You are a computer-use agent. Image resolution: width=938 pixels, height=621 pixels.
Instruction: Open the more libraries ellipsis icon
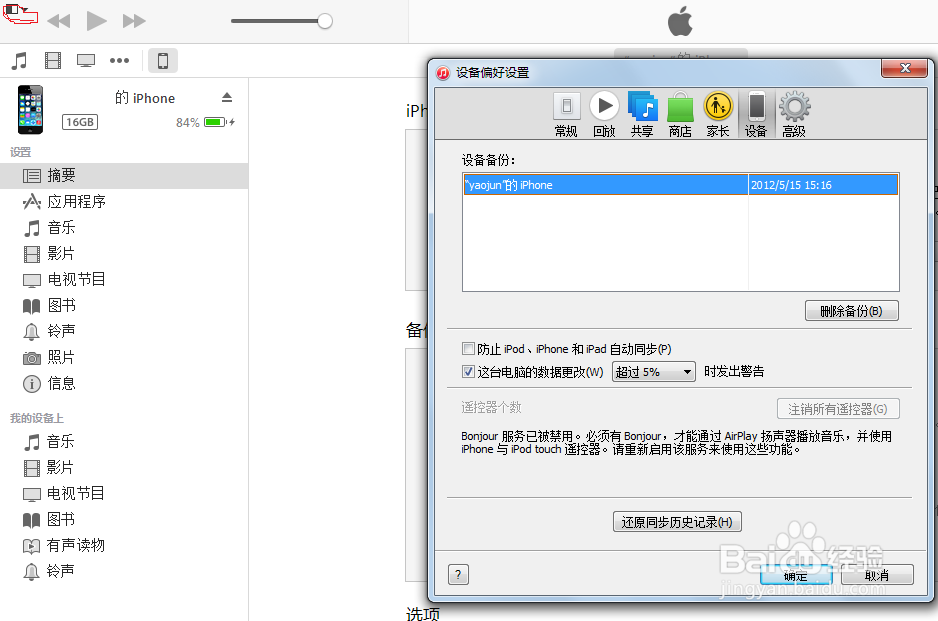point(119,60)
